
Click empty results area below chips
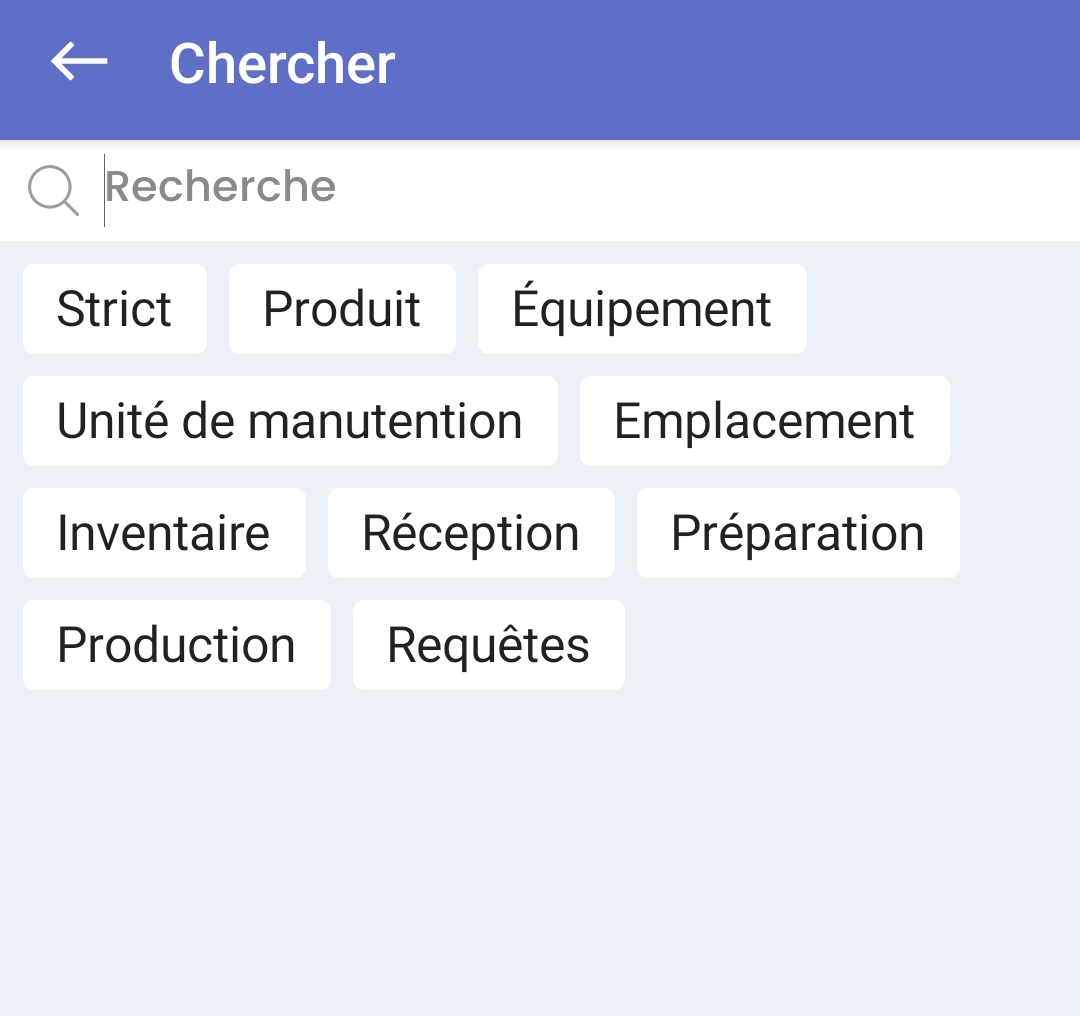pos(540,850)
